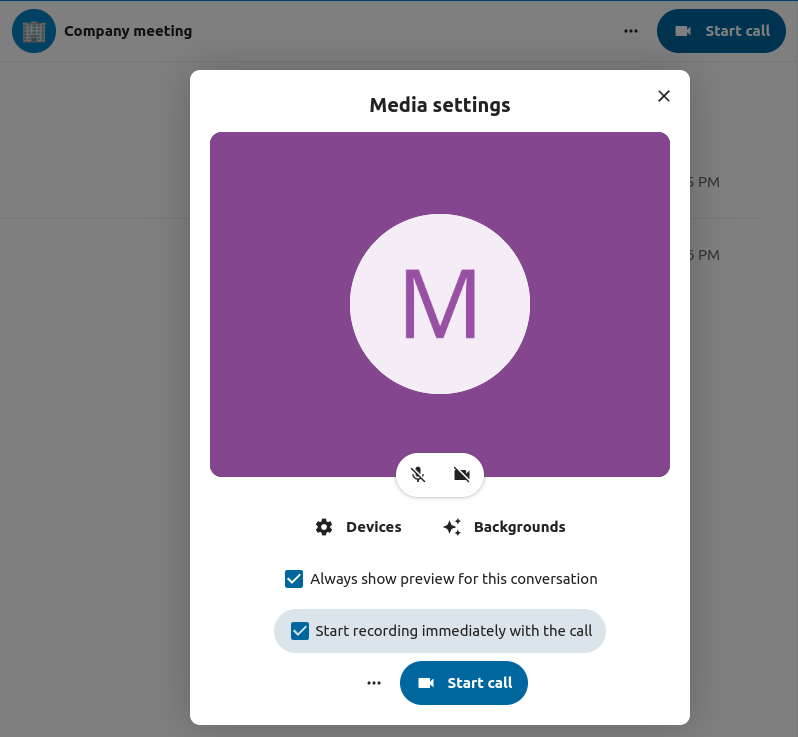Expand the Devices settings section
The image size is (798, 737).
373,527
